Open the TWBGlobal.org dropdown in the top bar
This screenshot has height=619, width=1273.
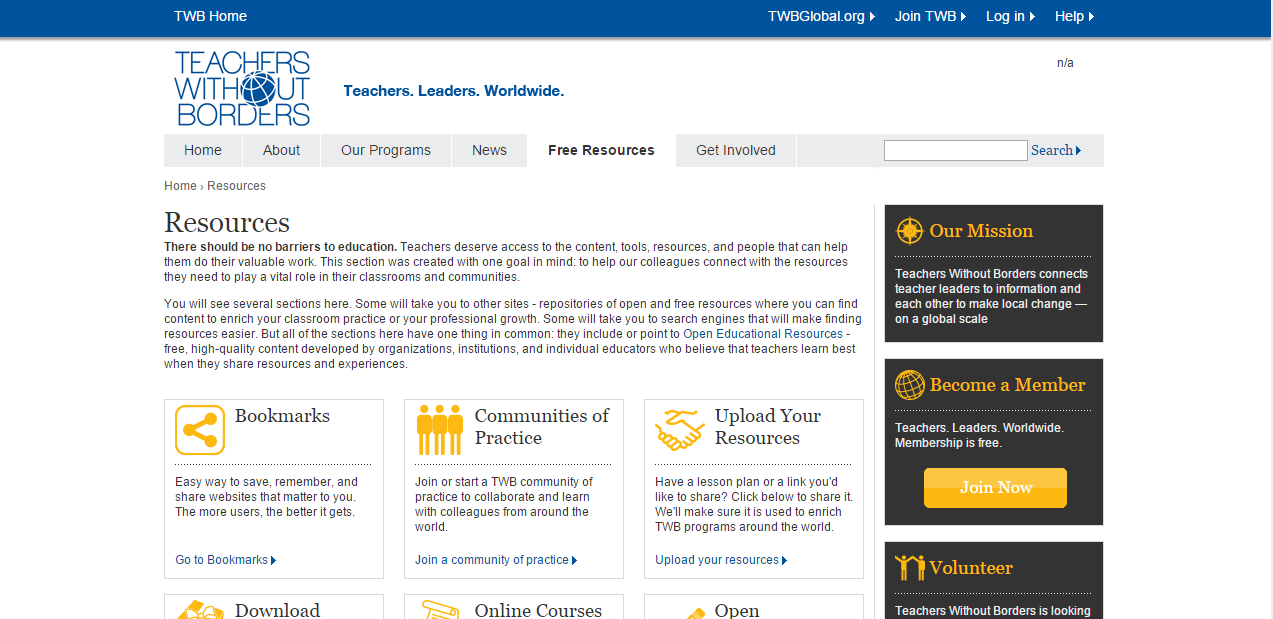(x=821, y=16)
